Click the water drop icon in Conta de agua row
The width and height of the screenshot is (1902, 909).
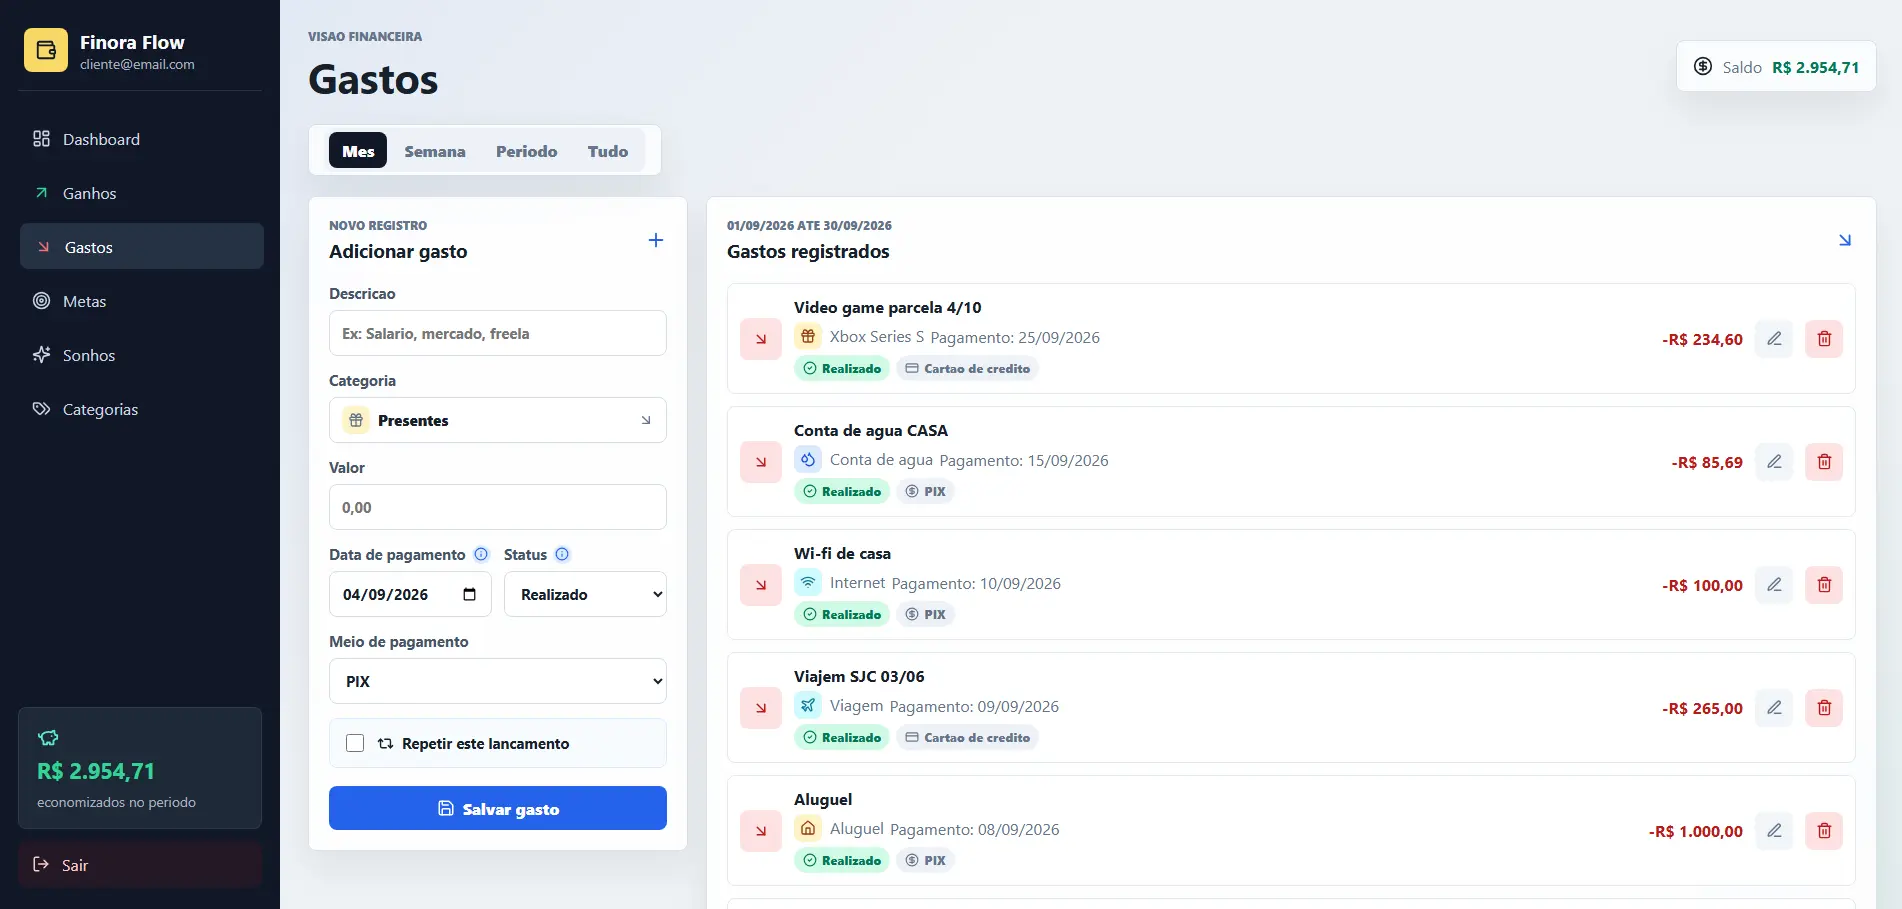pyautogui.click(x=808, y=460)
